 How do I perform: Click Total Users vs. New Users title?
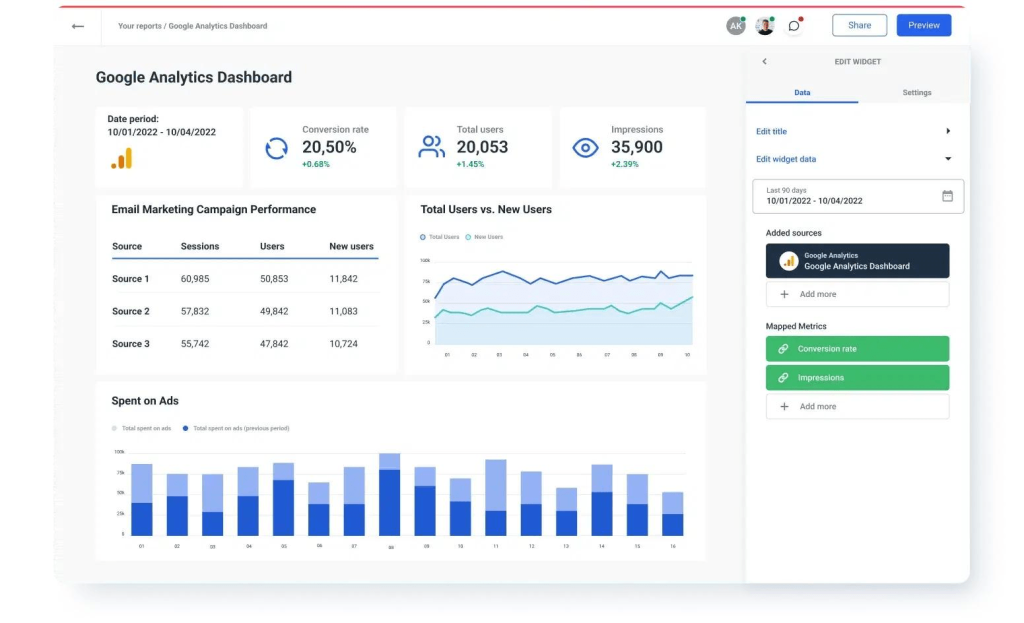(x=486, y=210)
